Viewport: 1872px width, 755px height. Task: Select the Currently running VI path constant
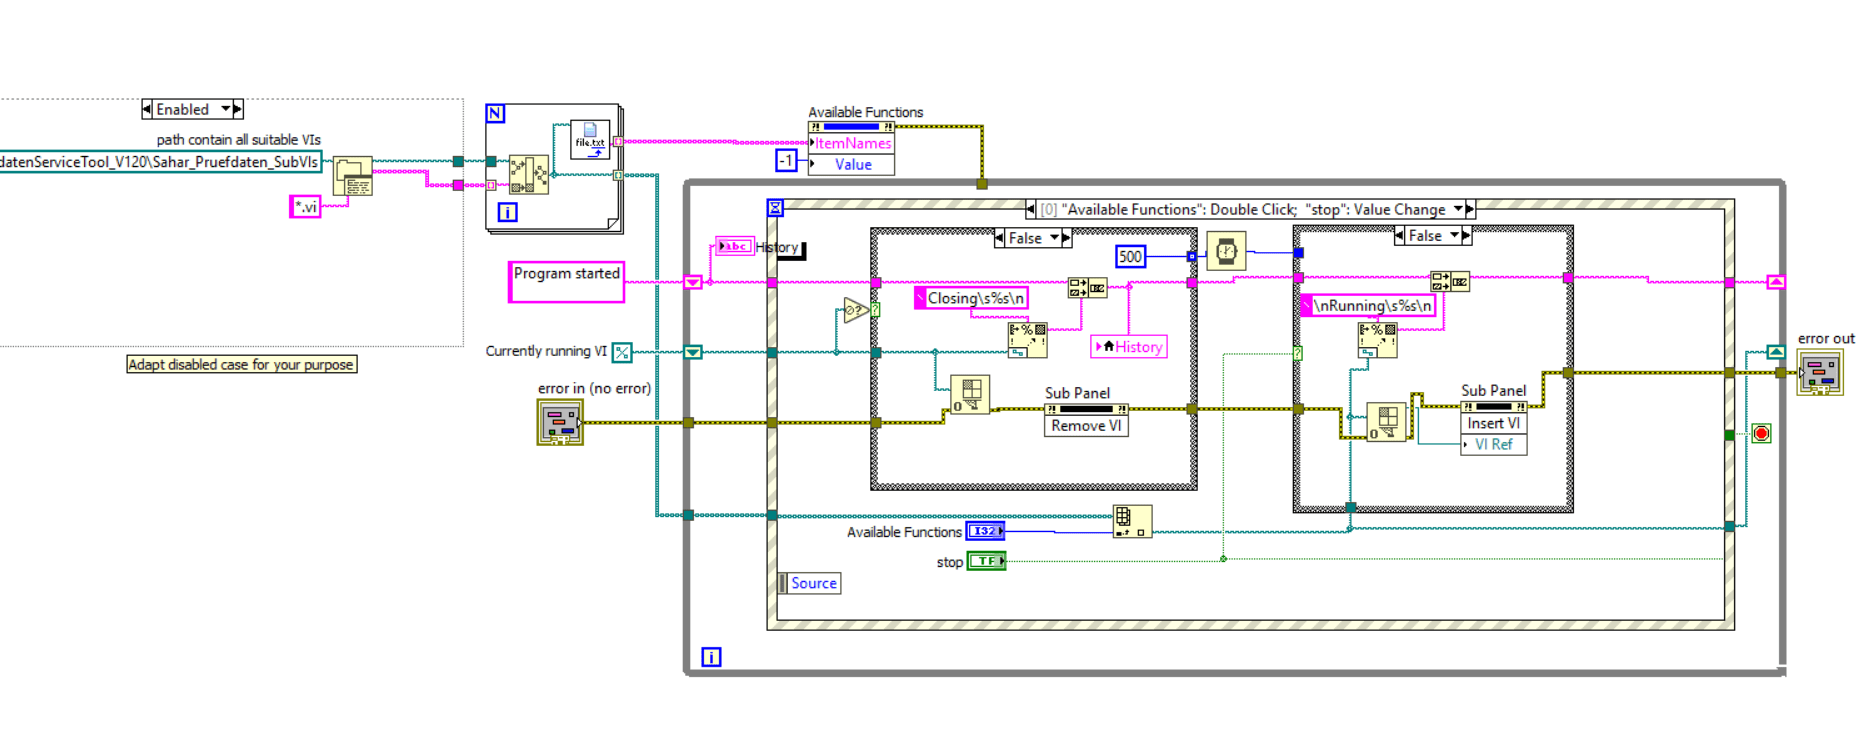pyautogui.click(x=622, y=352)
